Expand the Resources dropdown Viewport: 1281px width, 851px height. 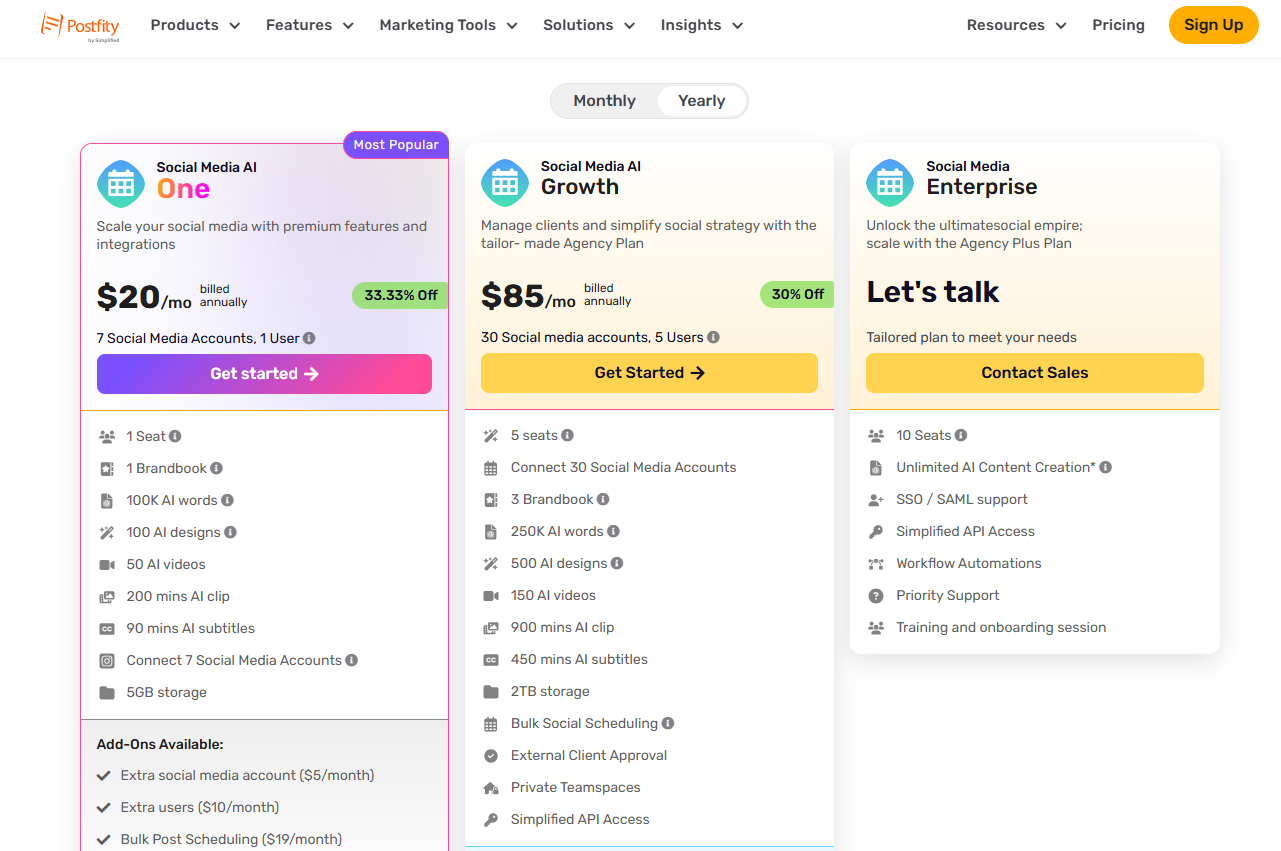coord(1017,25)
